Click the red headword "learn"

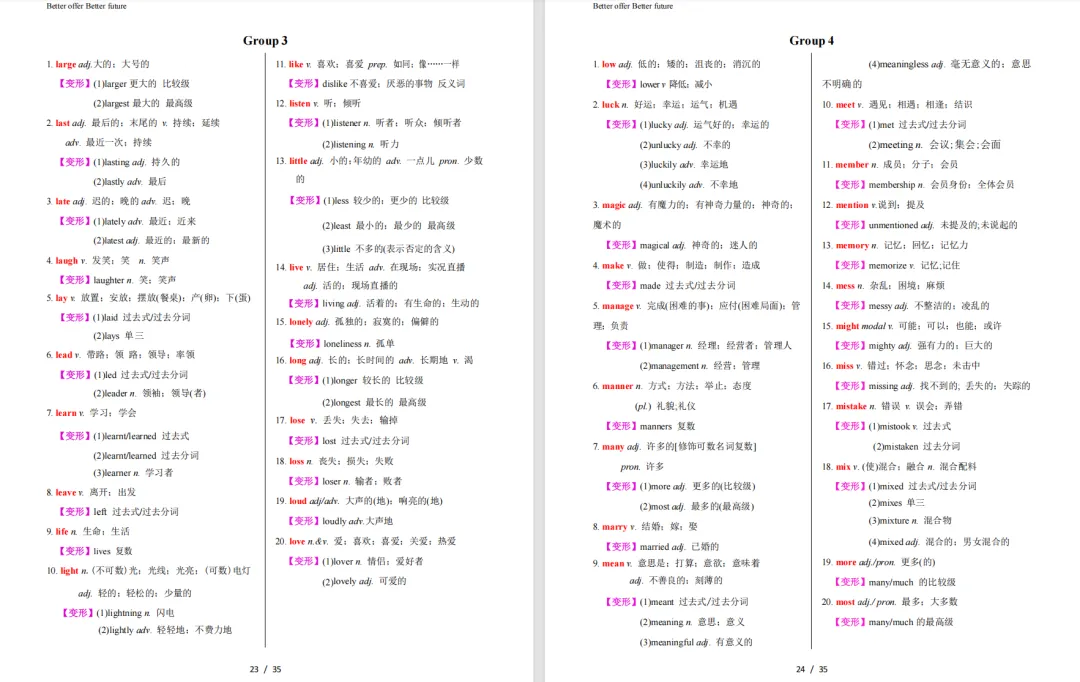click(x=66, y=413)
